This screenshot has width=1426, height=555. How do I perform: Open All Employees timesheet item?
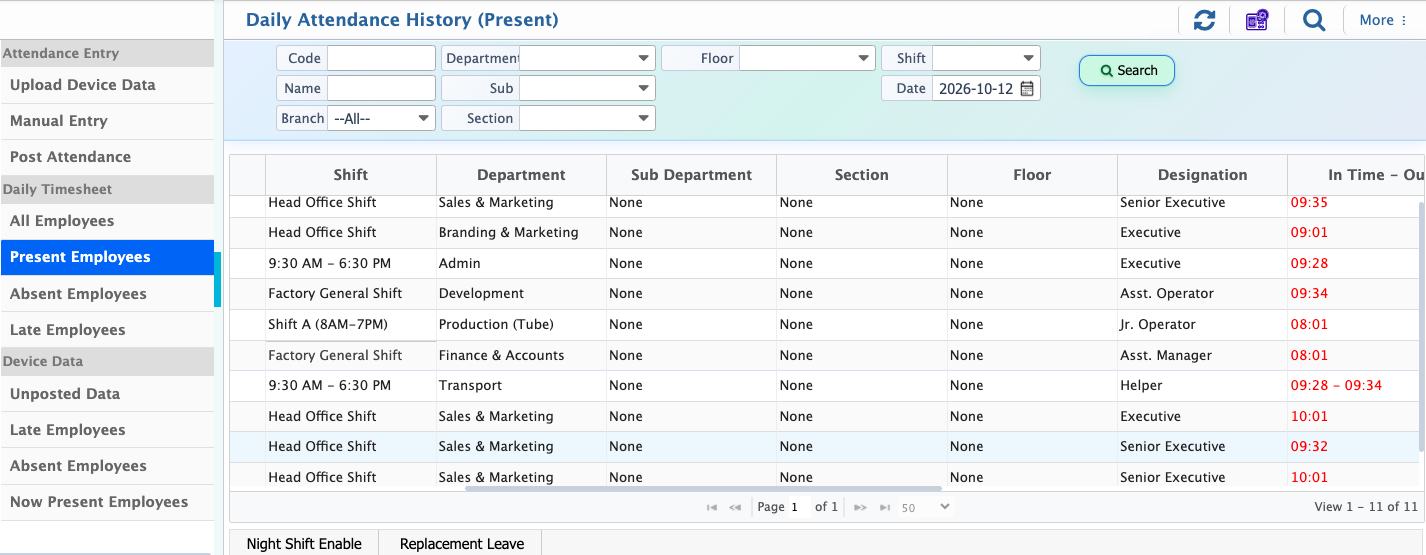[x=107, y=221]
